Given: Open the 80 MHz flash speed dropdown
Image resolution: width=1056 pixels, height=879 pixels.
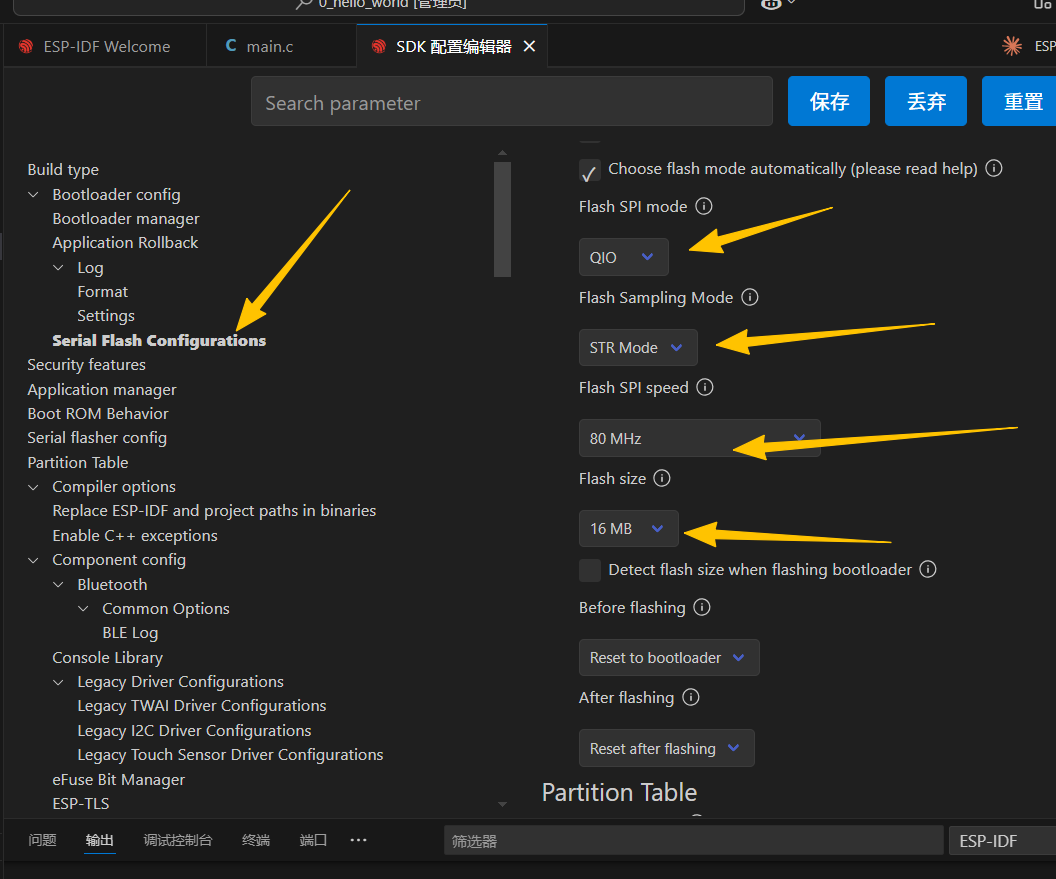Looking at the screenshot, I should [700, 438].
